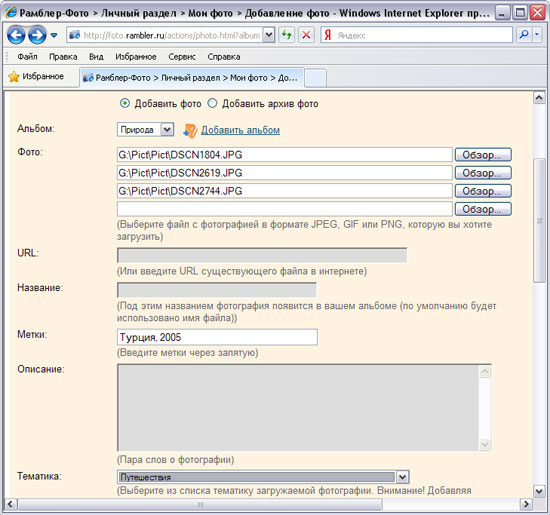Stop loading with the red X icon

click(306, 35)
